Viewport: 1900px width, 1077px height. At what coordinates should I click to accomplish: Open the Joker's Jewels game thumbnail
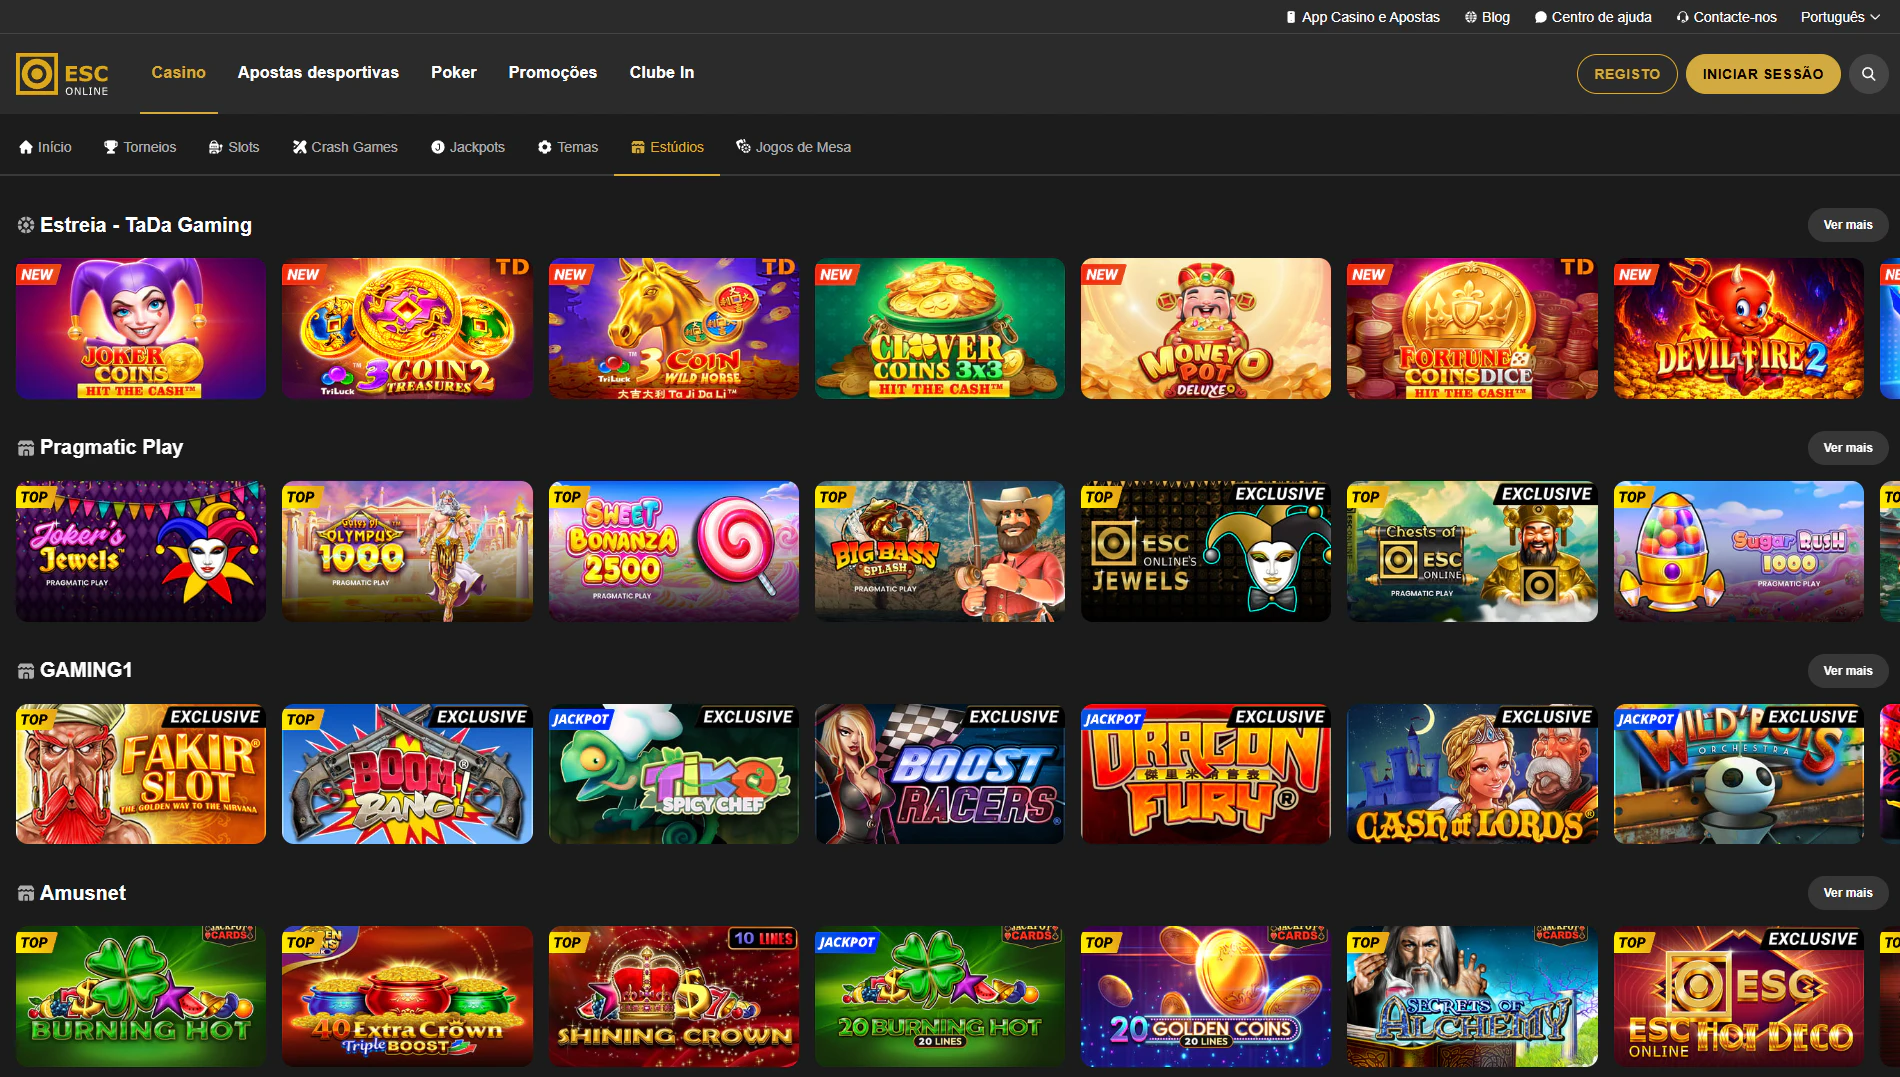pos(141,551)
